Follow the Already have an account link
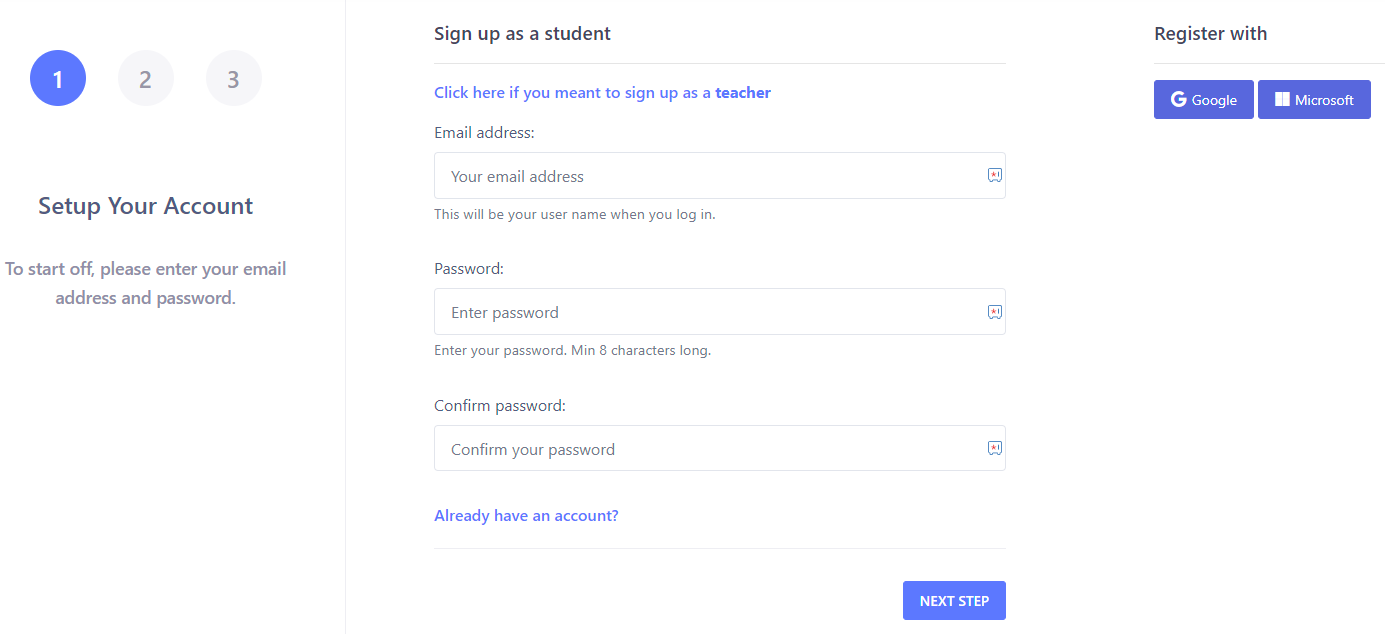Screen dimensions: 1385x634 (526, 516)
